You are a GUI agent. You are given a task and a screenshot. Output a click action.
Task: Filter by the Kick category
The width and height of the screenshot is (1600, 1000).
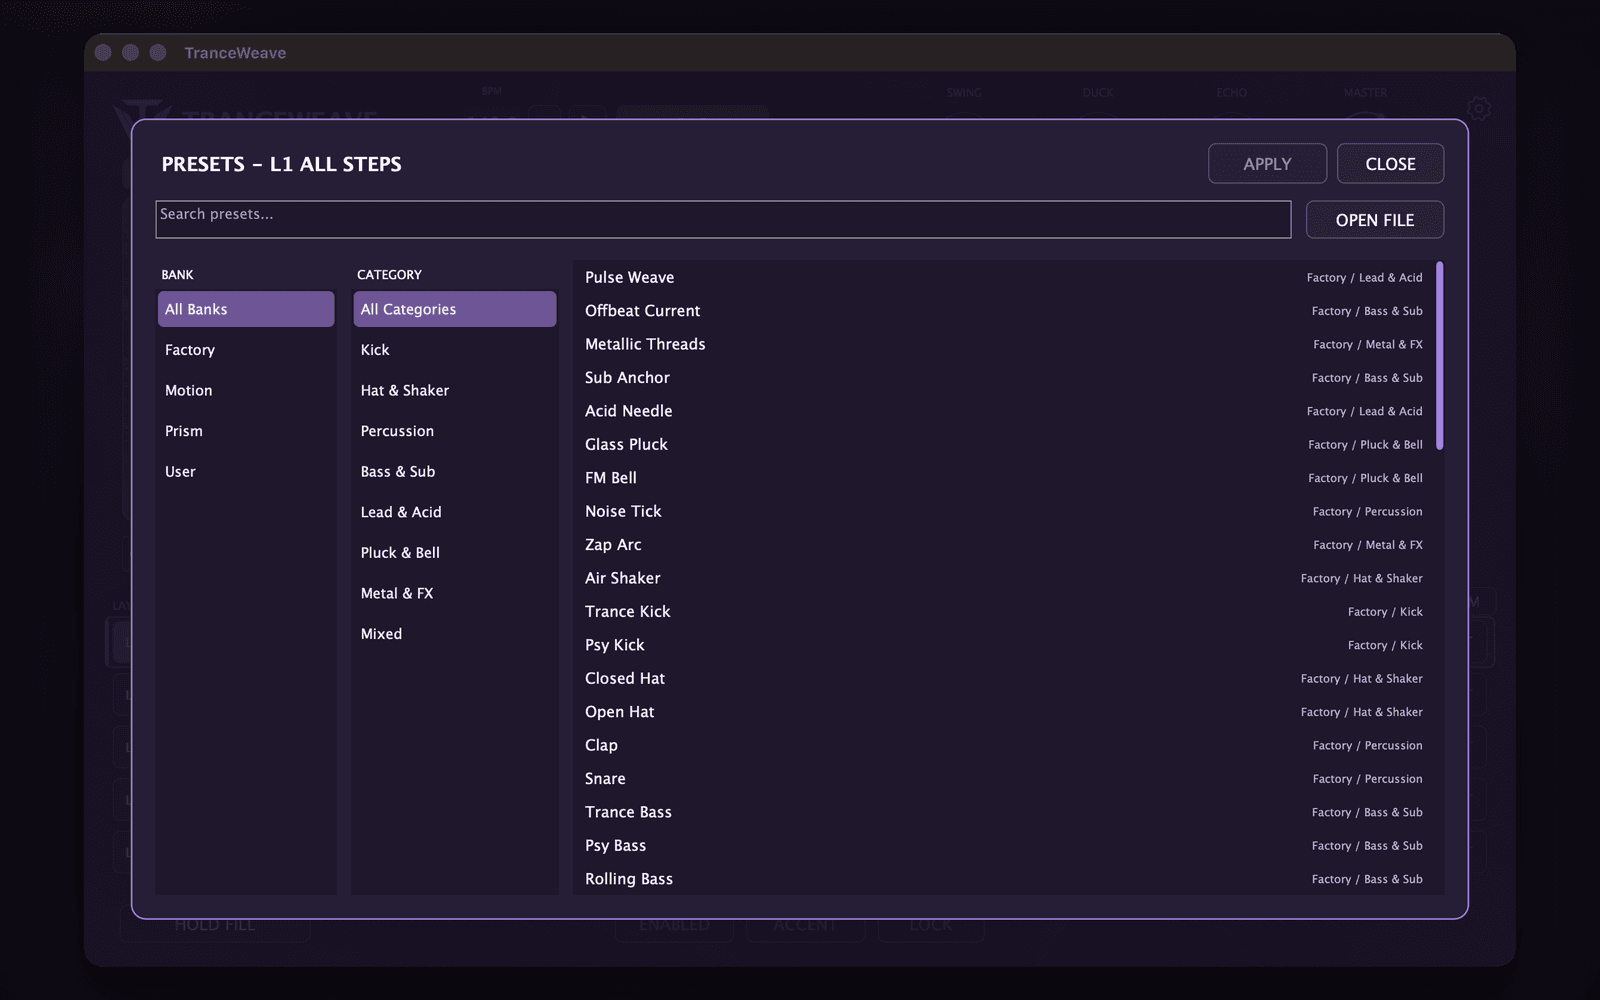(455, 350)
